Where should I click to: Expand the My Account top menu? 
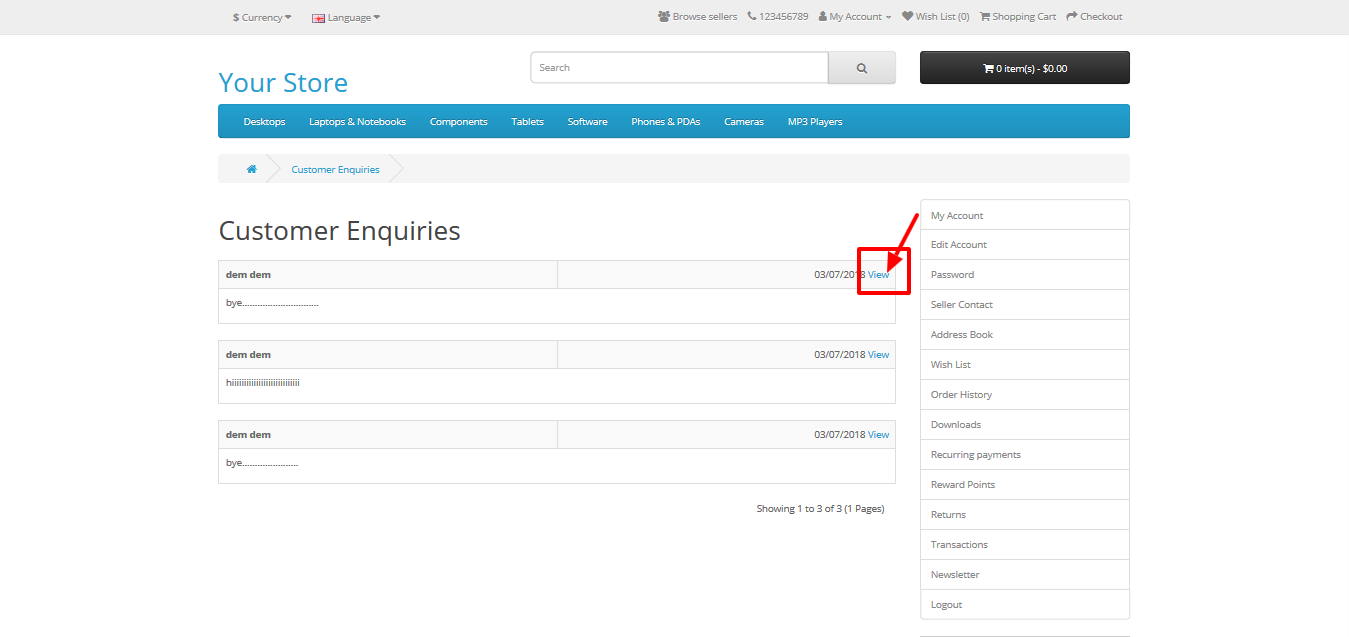(x=854, y=17)
